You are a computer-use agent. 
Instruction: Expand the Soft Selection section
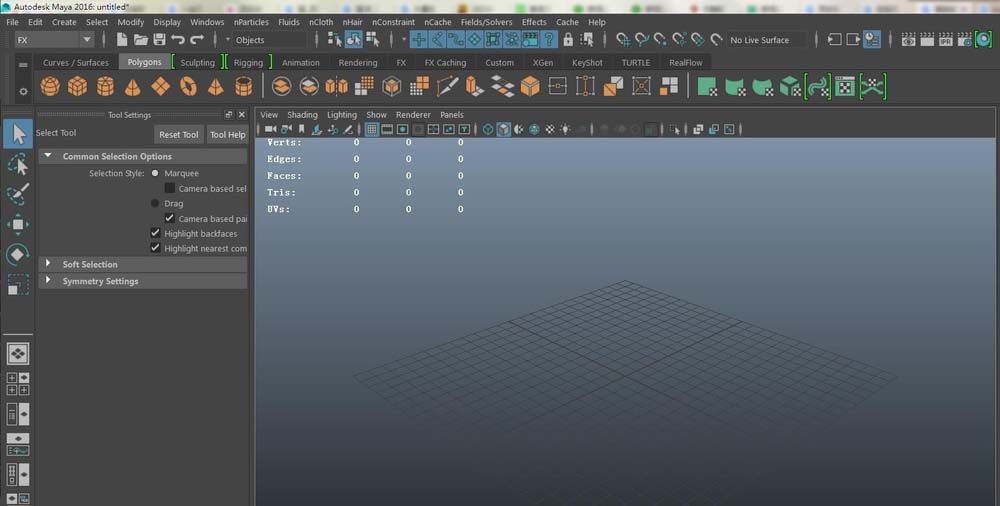point(48,264)
